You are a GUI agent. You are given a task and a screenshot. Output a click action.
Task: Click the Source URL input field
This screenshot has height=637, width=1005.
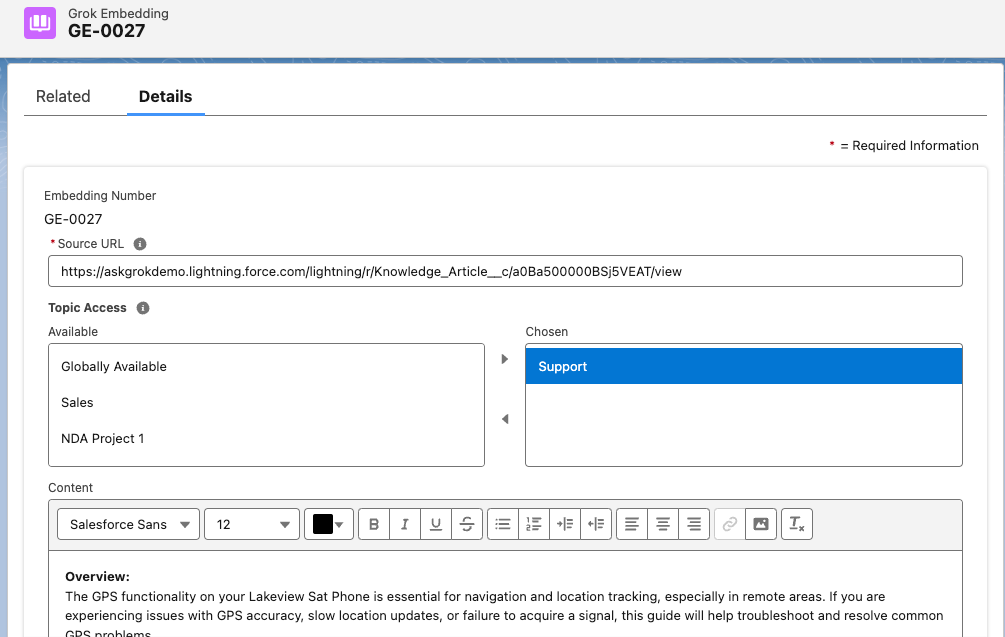[x=505, y=272]
